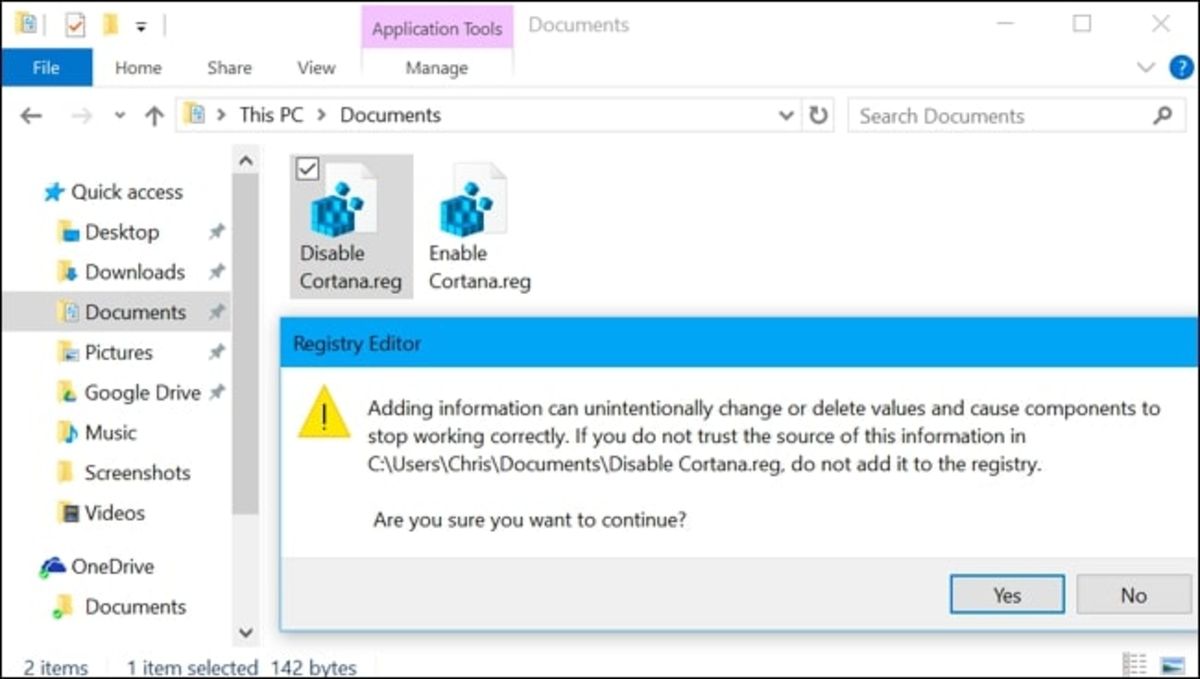This screenshot has height=679, width=1200.
Task: Switch to the View ribbon tab
Action: pyautogui.click(x=316, y=68)
